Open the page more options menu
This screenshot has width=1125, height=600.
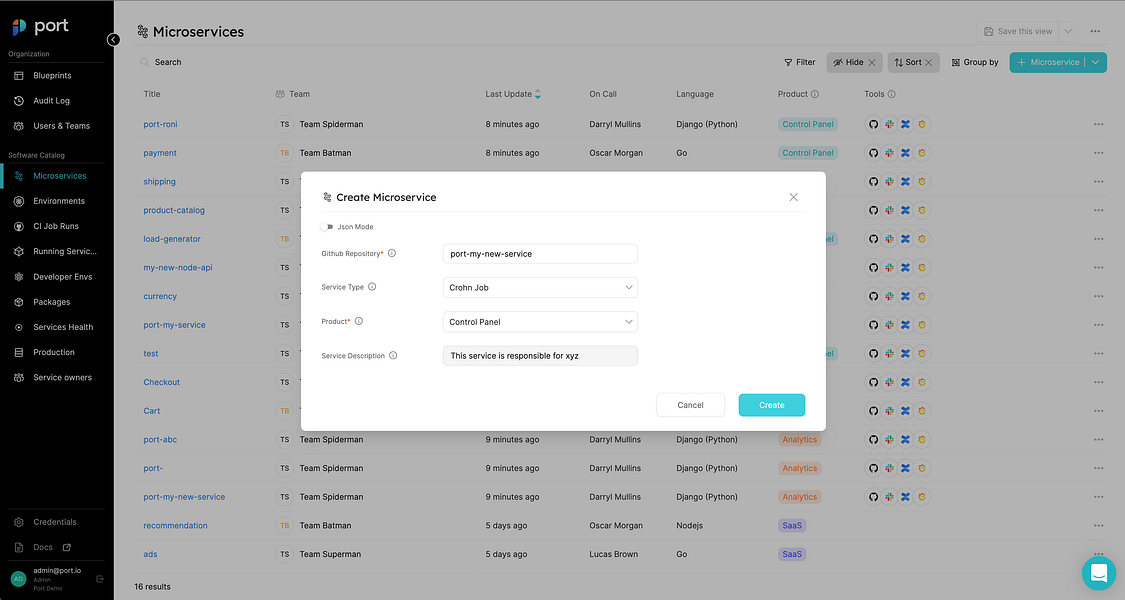click(1095, 32)
